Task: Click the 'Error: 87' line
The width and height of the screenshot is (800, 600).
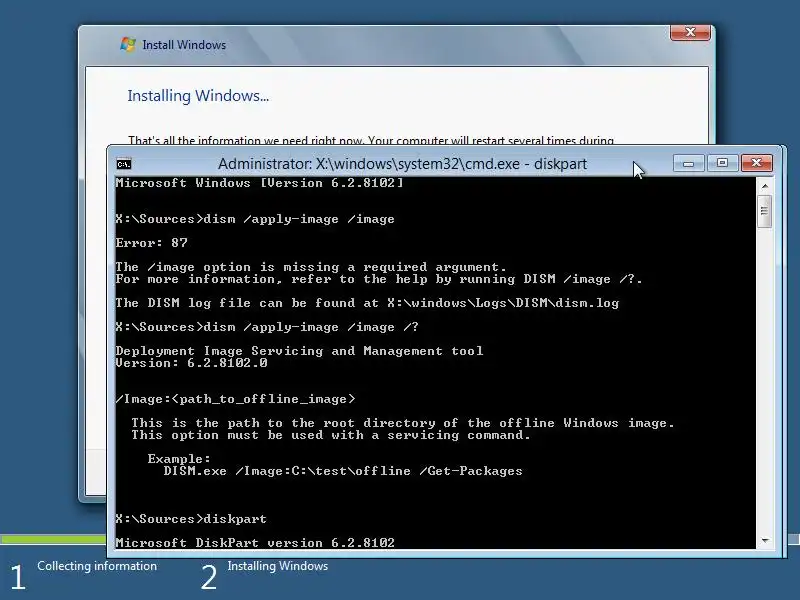Action: [x=152, y=243]
